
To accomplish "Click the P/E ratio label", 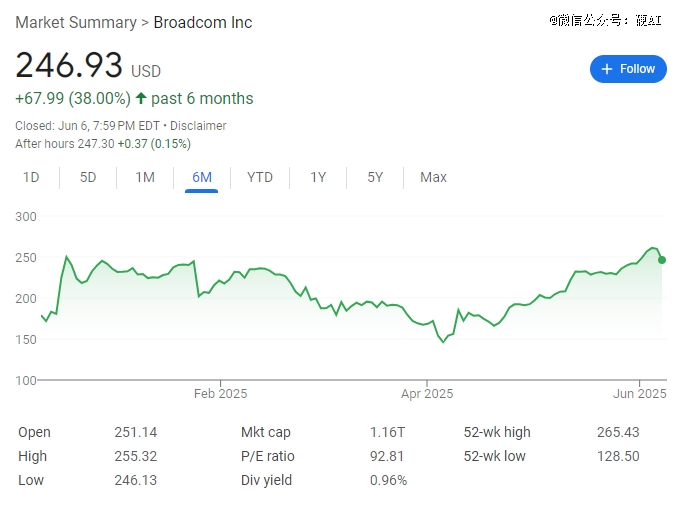I will click(267, 456).
